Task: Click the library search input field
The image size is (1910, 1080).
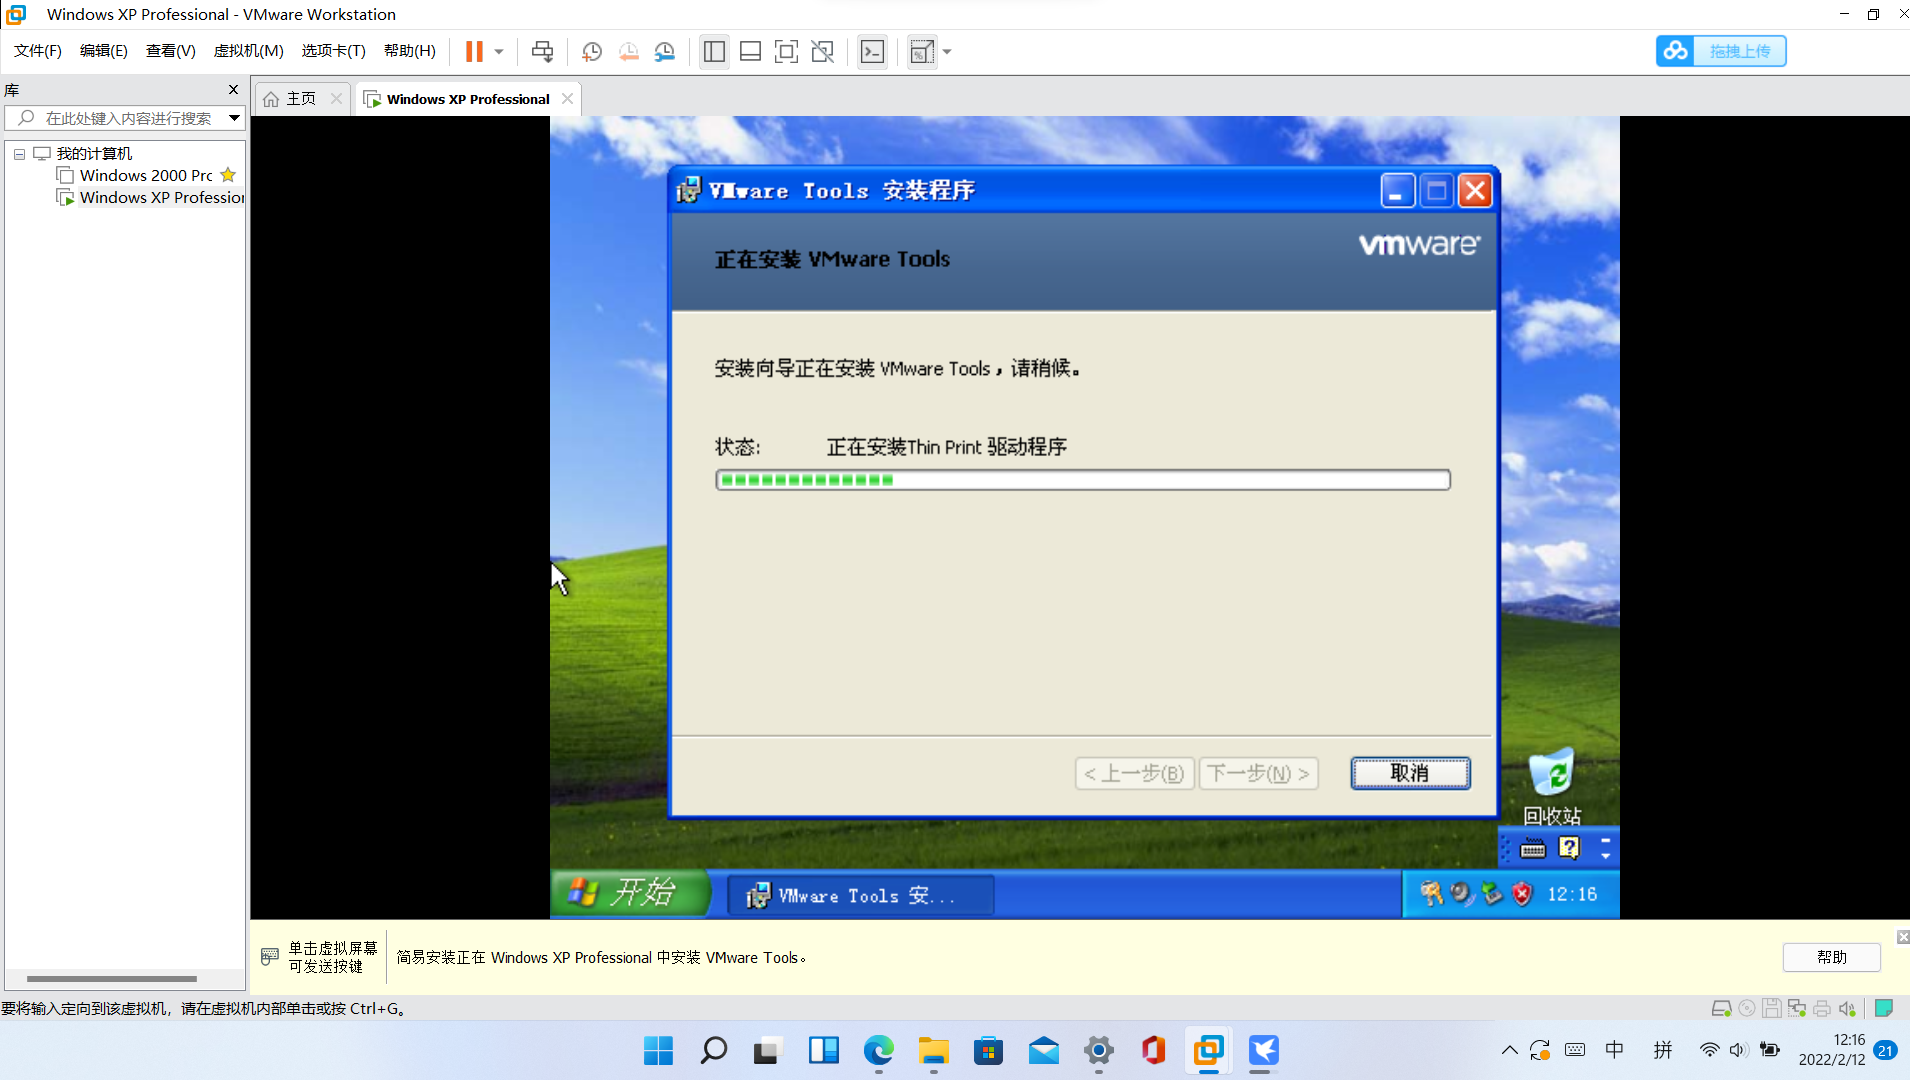Action: (x=115, y=118)
